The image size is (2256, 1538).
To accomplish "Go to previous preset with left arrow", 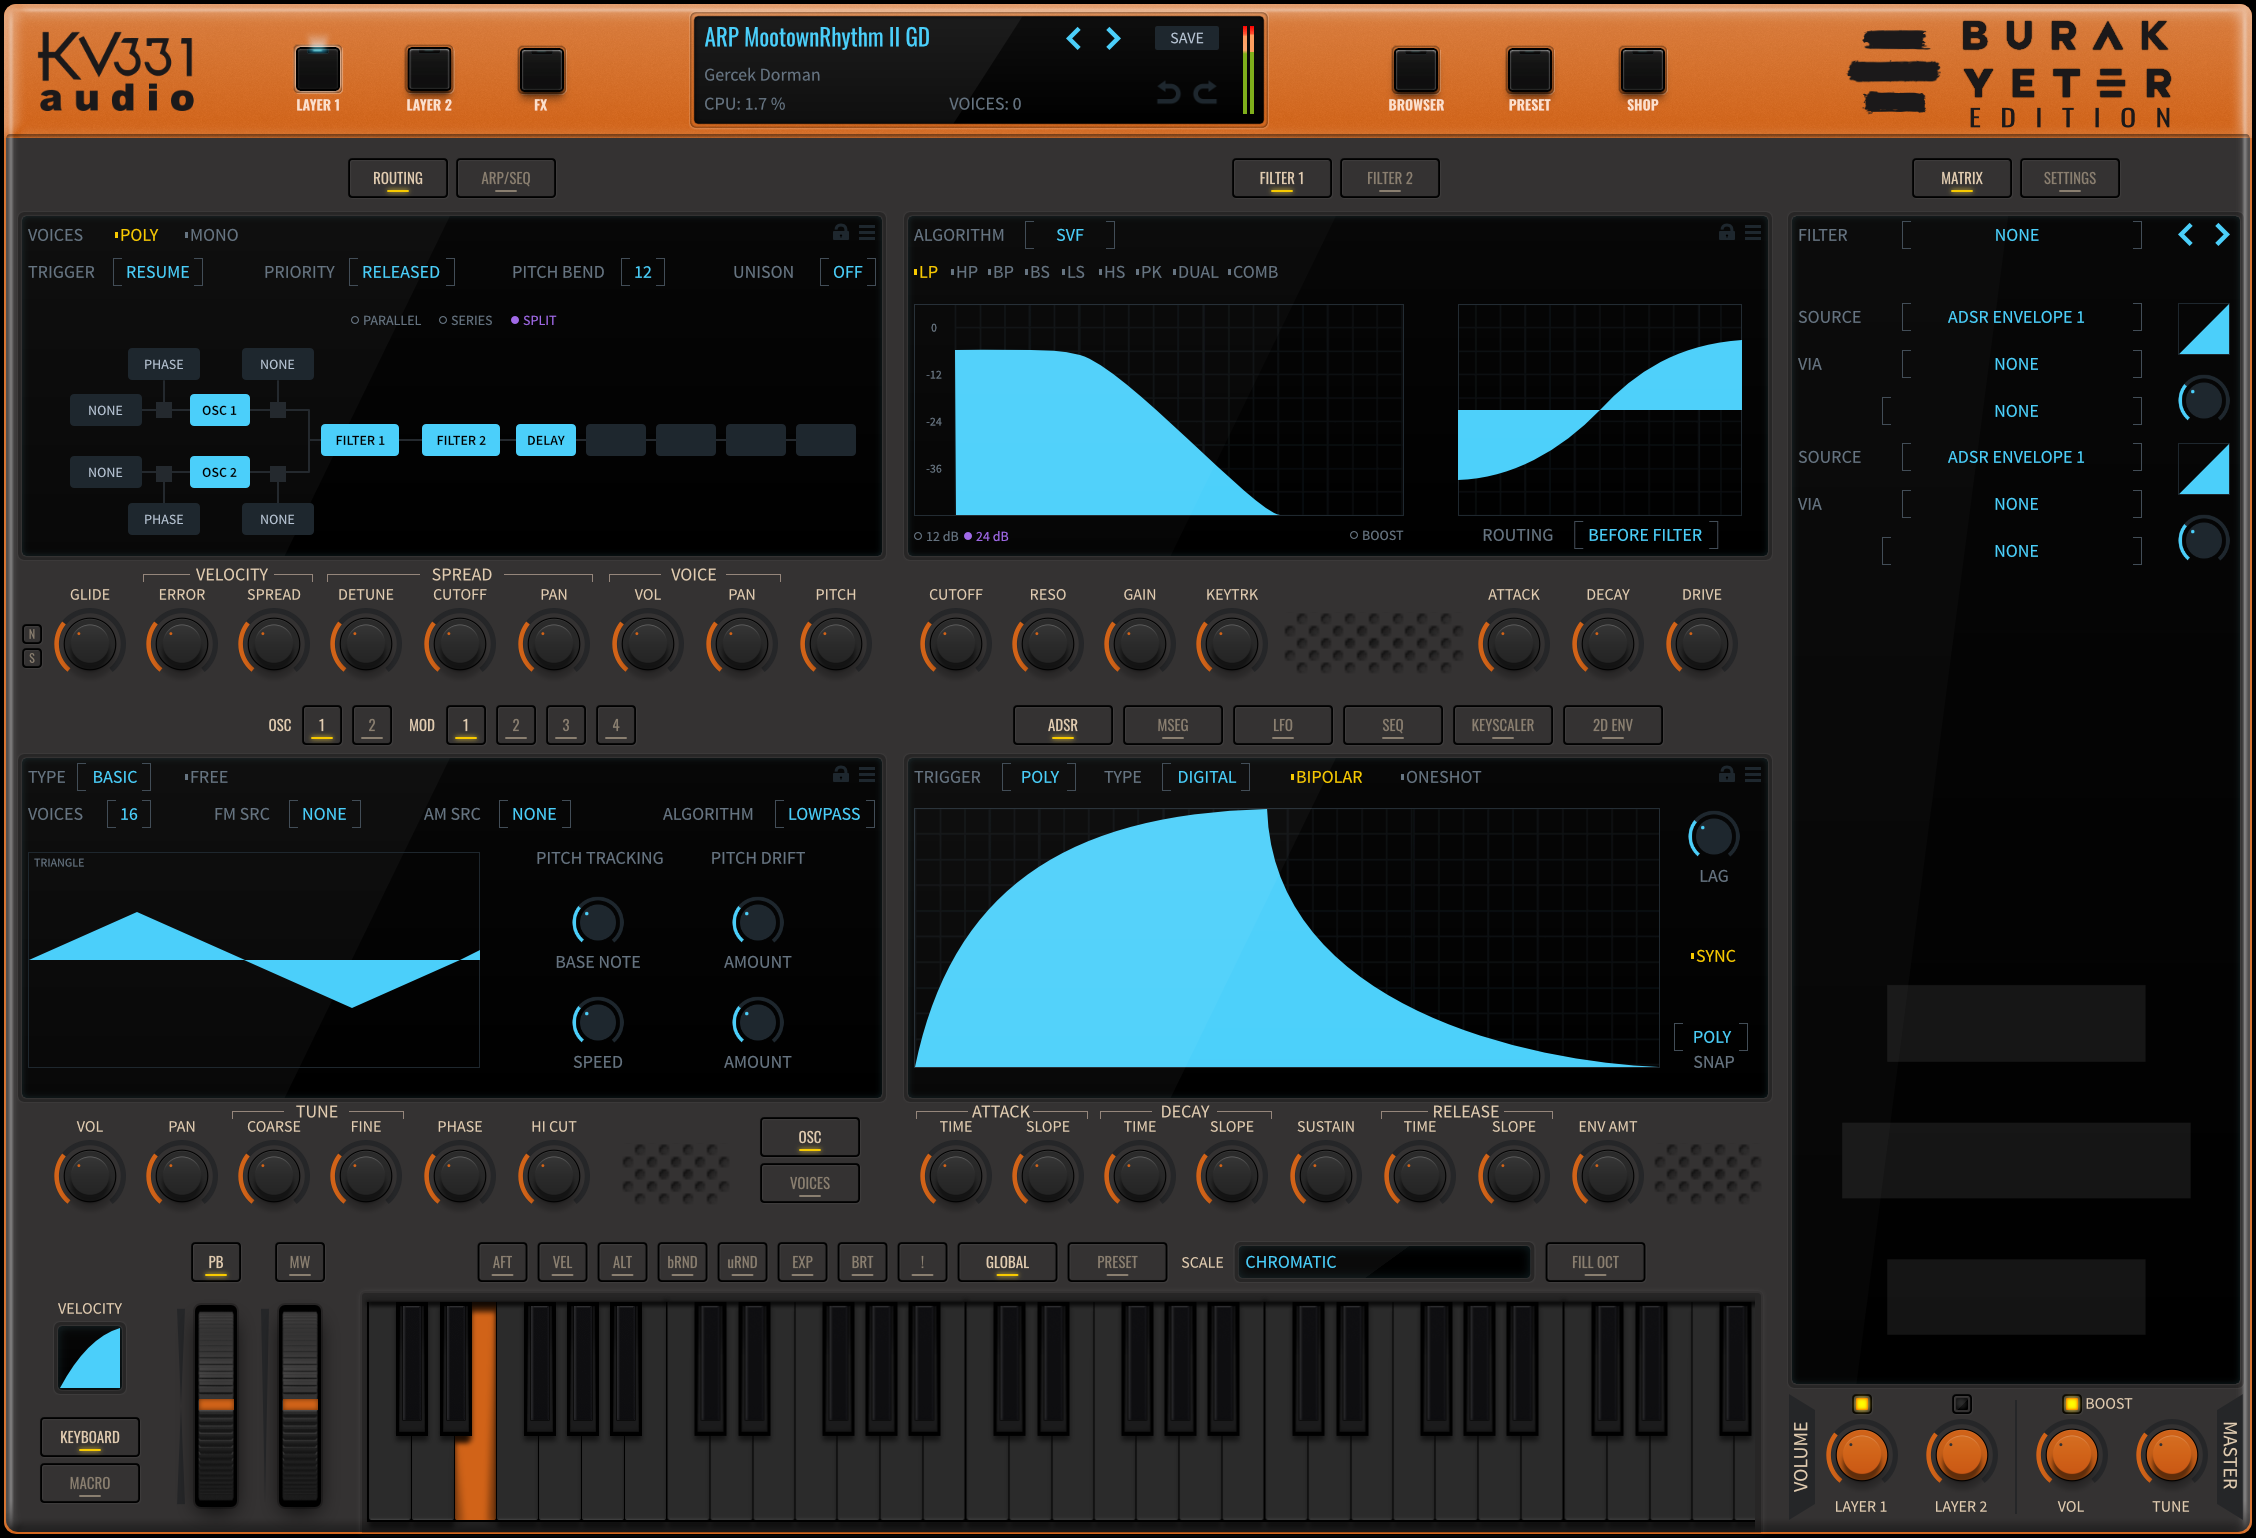I will (1074, 39).
